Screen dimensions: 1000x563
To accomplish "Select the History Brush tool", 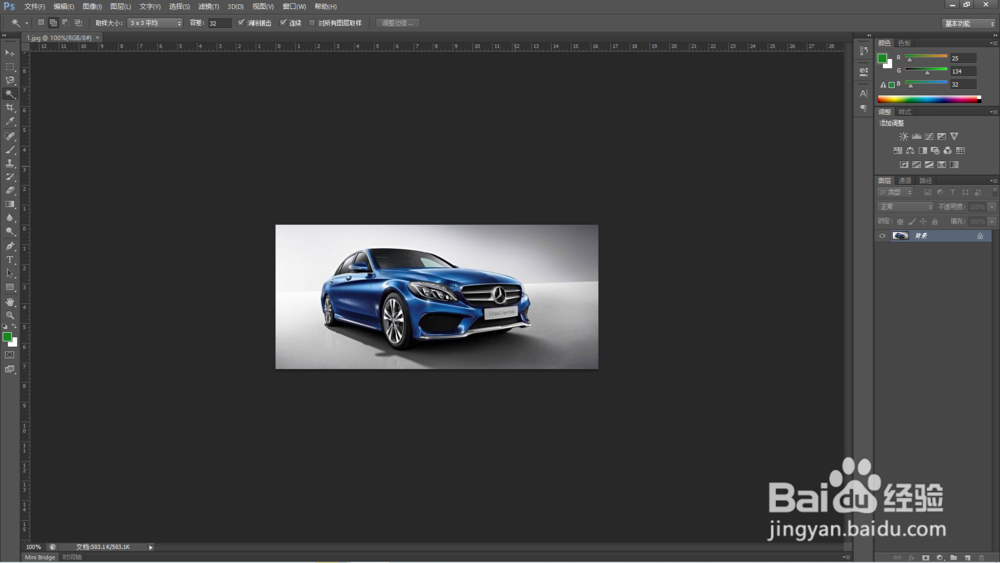I will [x=10, y=177].
